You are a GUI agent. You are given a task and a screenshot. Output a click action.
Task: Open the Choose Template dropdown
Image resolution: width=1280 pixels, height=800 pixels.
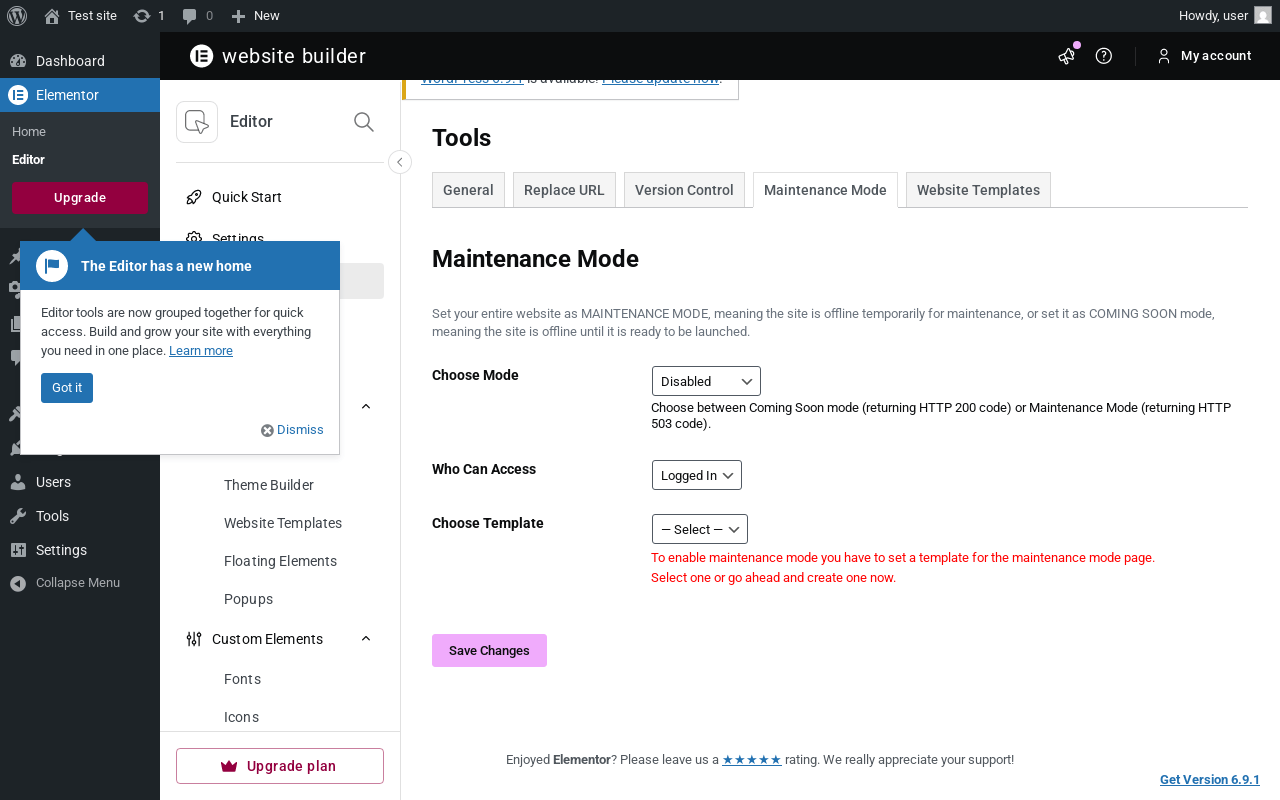pyautogui.click(x=699, y=529)
